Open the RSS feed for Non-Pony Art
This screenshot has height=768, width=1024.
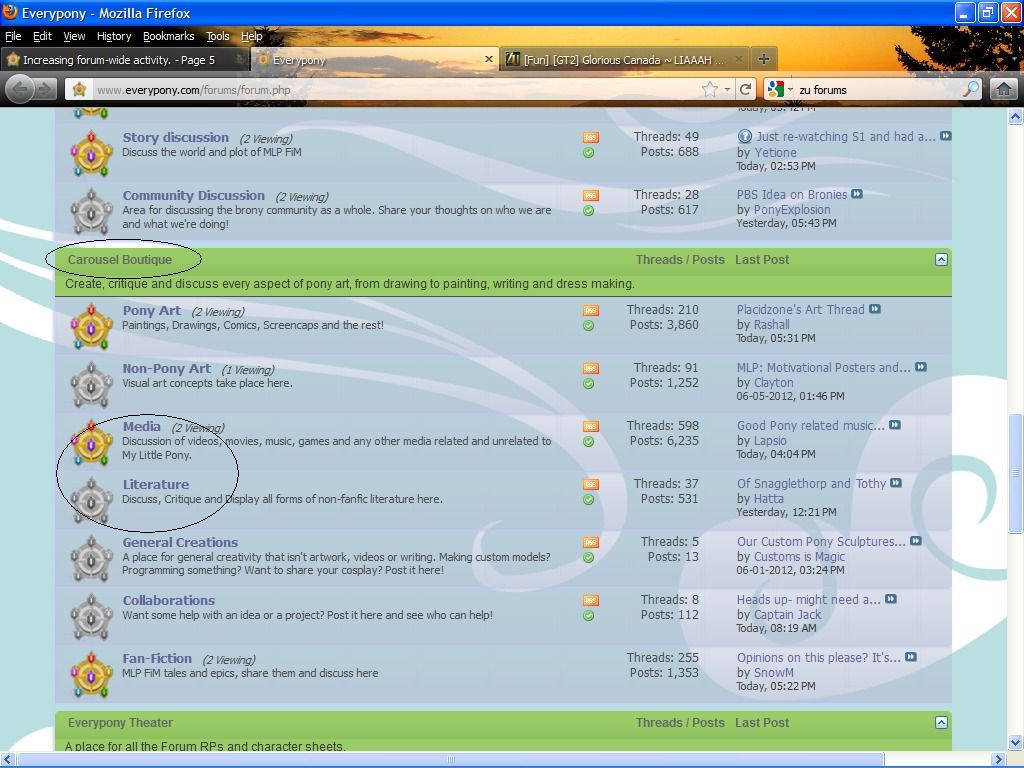(590, 368)
